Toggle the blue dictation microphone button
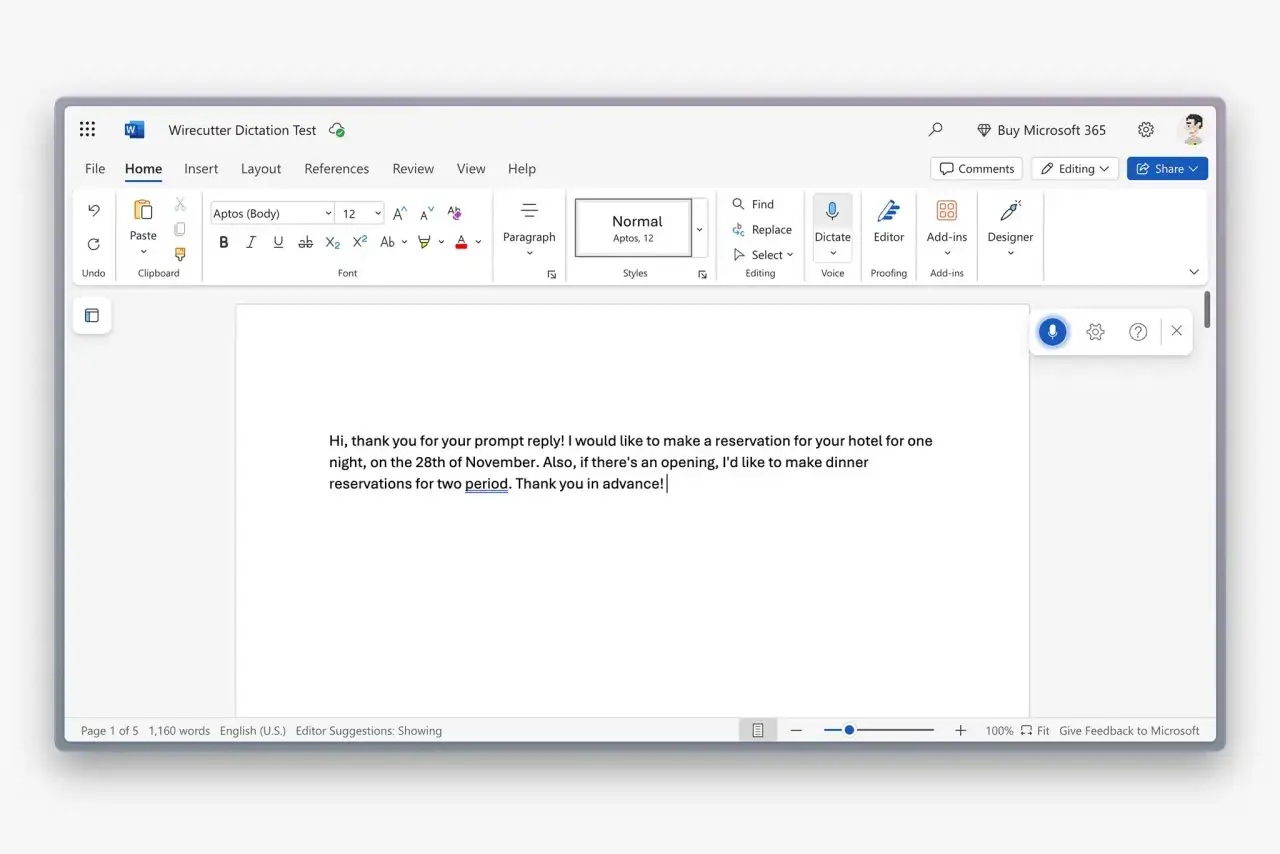This screenshot has width=1280, height=854. coord(1052,332)
